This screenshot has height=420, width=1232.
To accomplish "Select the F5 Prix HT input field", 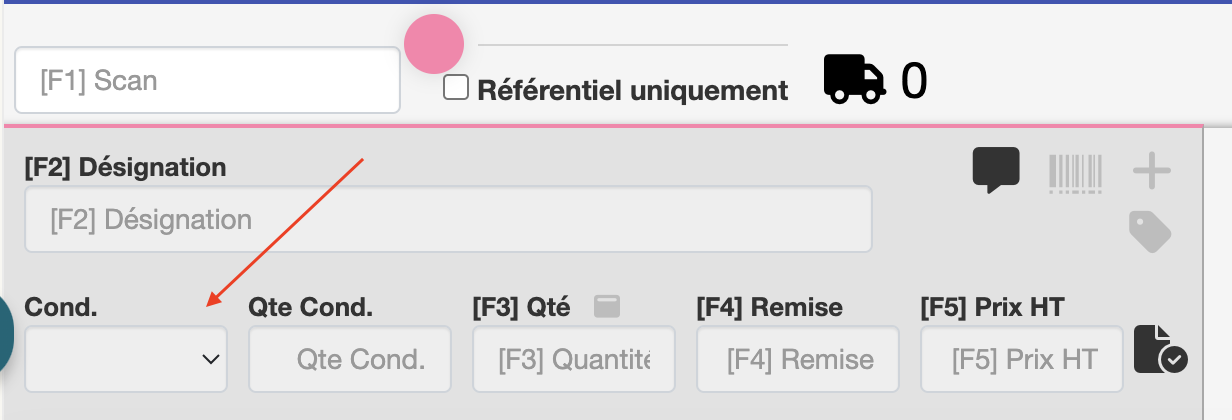I will point(1022,359).
